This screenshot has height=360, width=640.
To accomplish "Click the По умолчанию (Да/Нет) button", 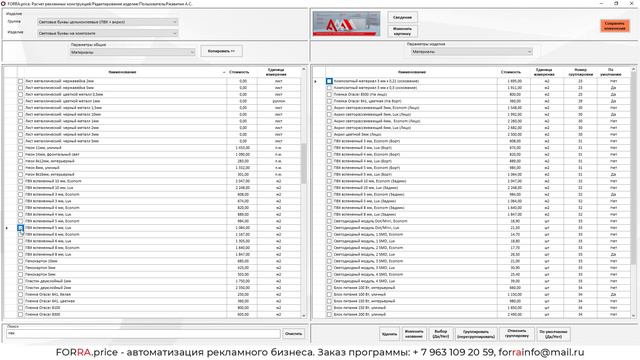I will click(553, 334).
